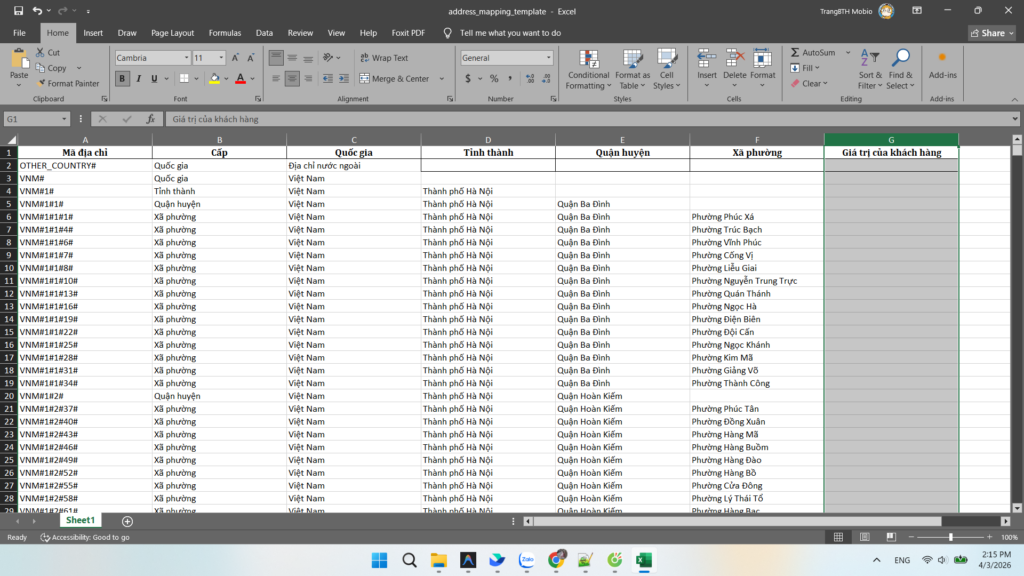Toggle Italic formatting
1024x576 pixels.
(x=138, y=79)
